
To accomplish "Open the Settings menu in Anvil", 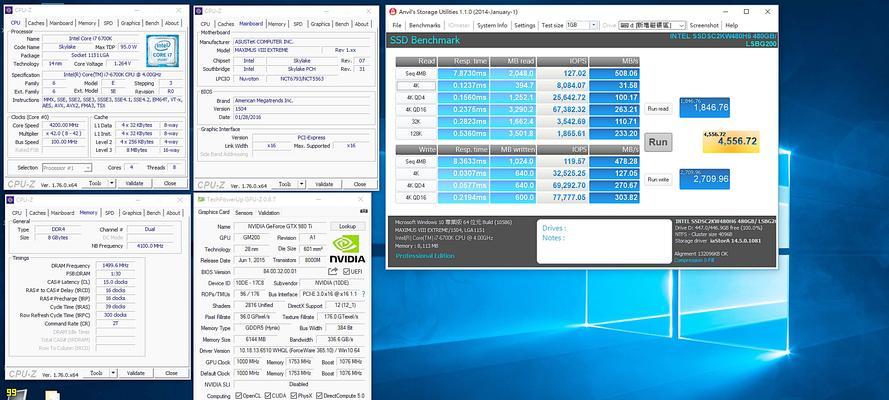I will point(524,25).
